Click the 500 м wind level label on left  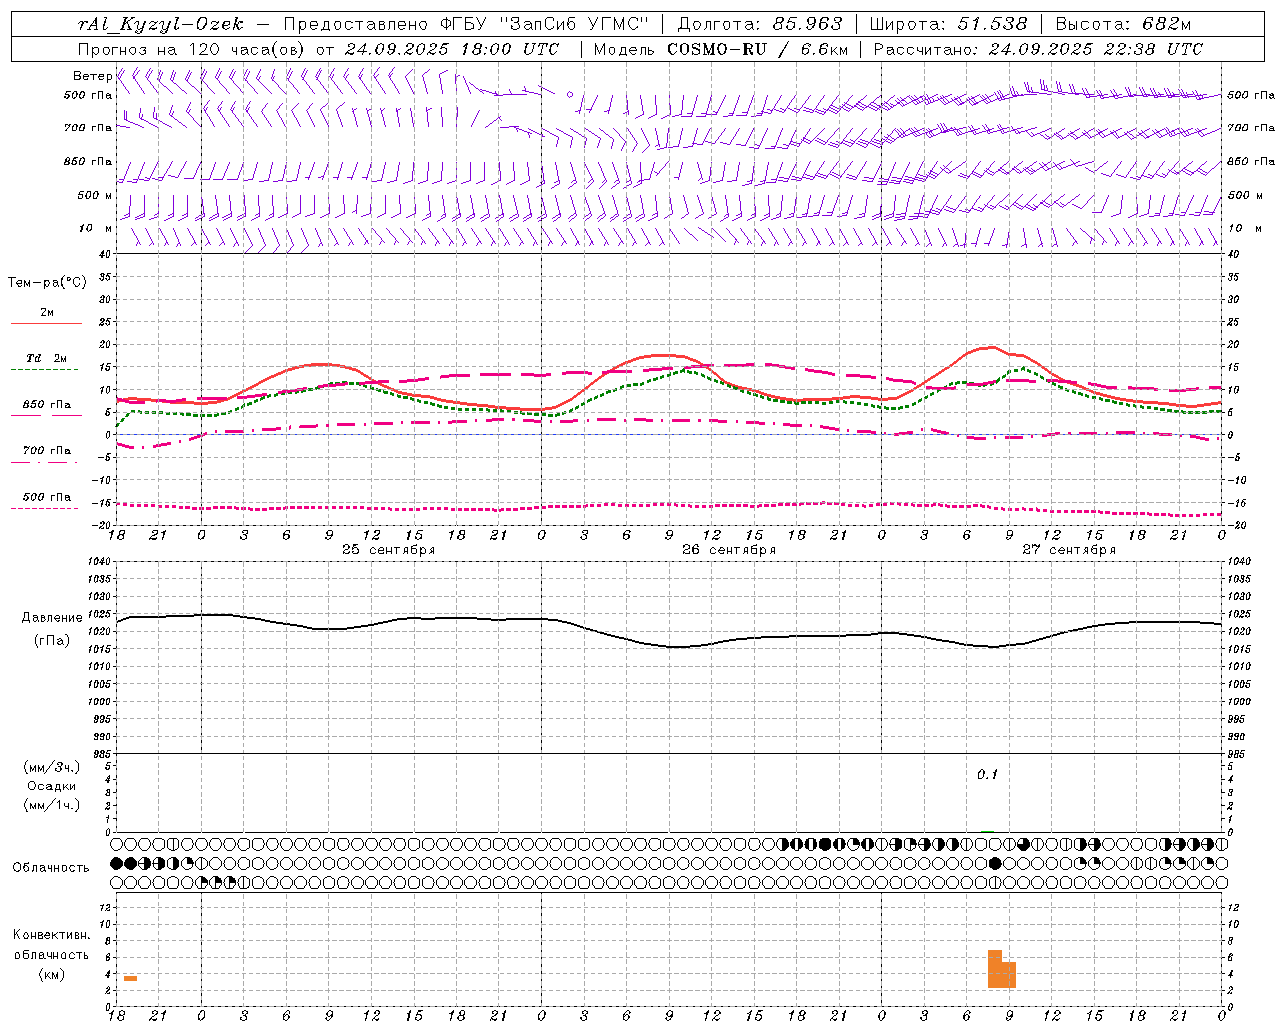(95, 195)
